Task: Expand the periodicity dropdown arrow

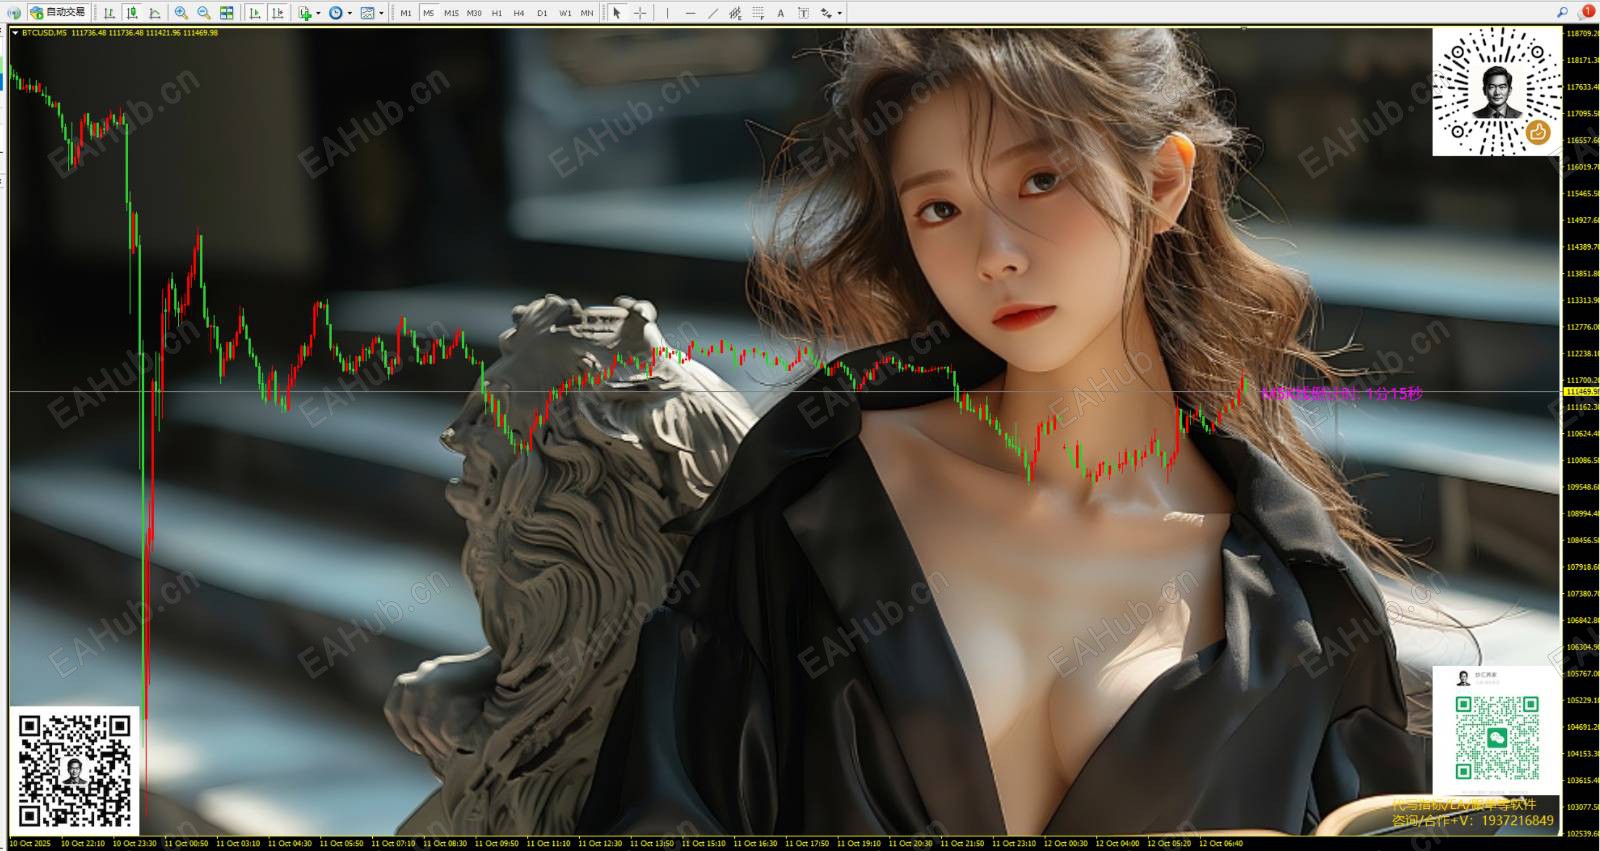Action: (x=349, y=13)
